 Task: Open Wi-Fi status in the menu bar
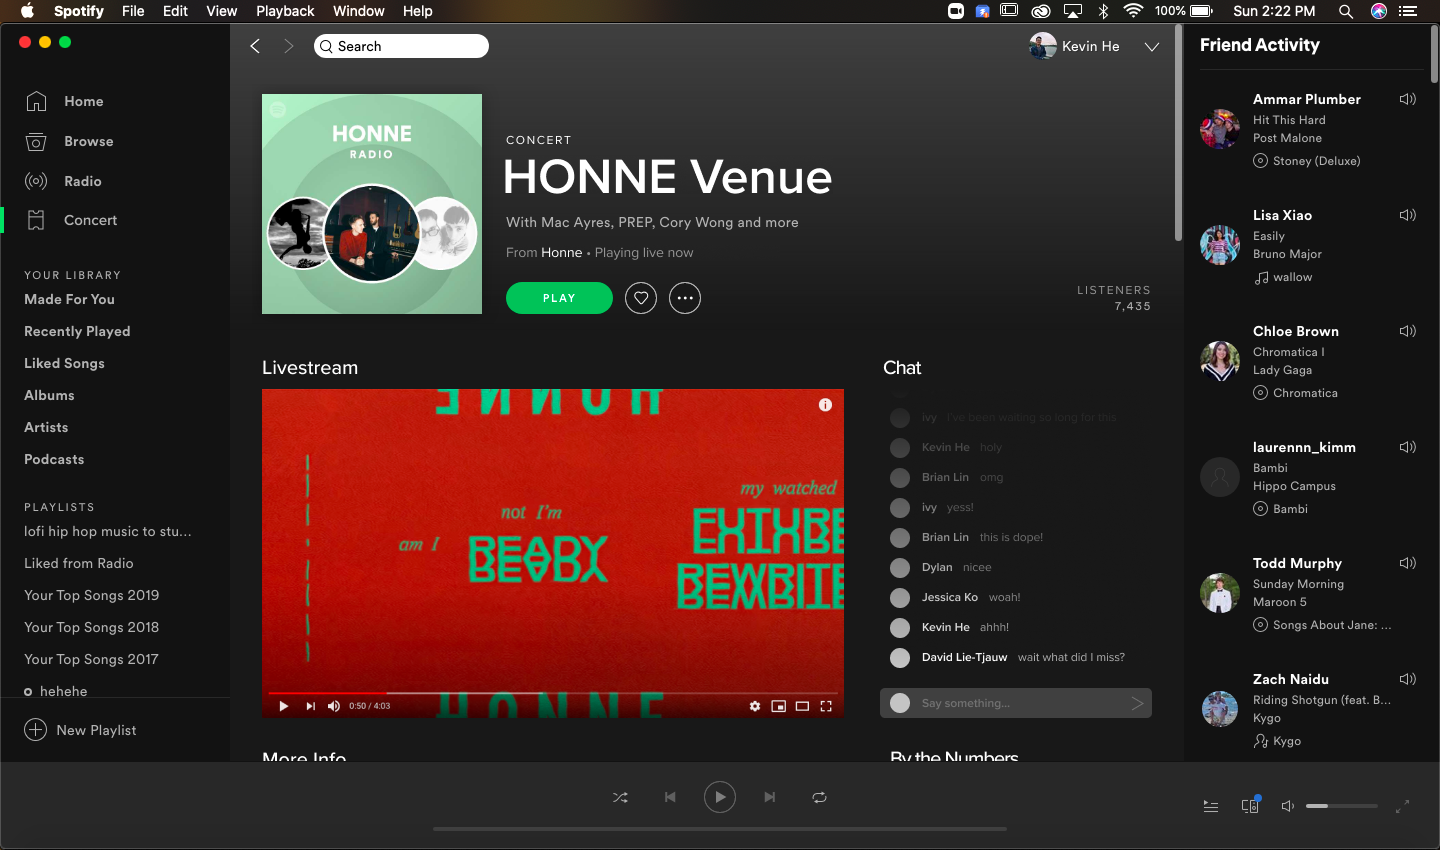1133,11
